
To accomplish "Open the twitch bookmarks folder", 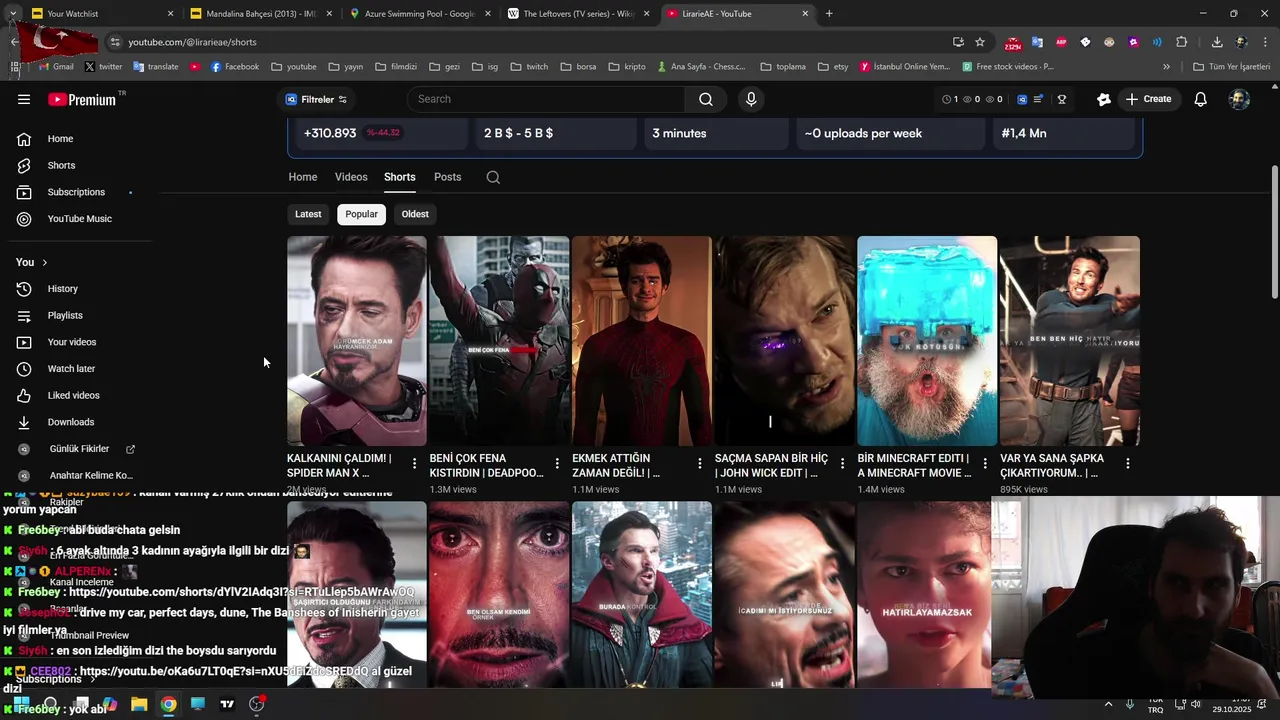I will point(529,67).
